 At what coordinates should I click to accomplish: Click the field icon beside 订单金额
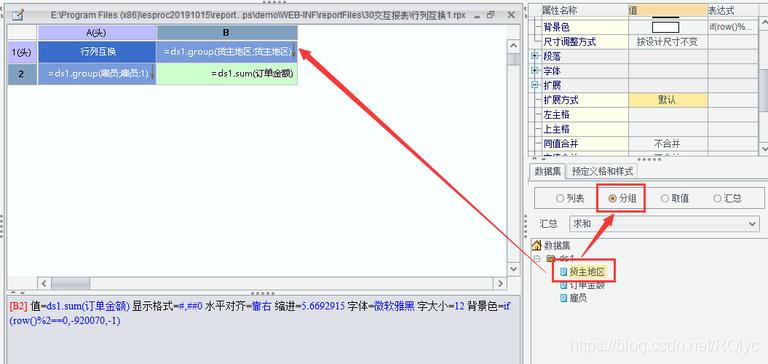[x=564, y=285]
